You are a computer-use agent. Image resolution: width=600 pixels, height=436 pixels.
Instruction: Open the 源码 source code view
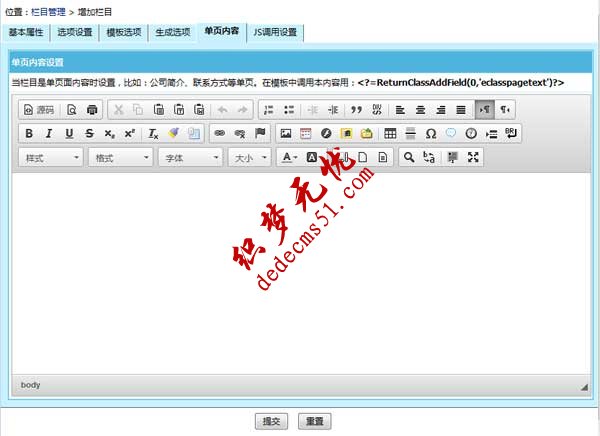(39, 110)
